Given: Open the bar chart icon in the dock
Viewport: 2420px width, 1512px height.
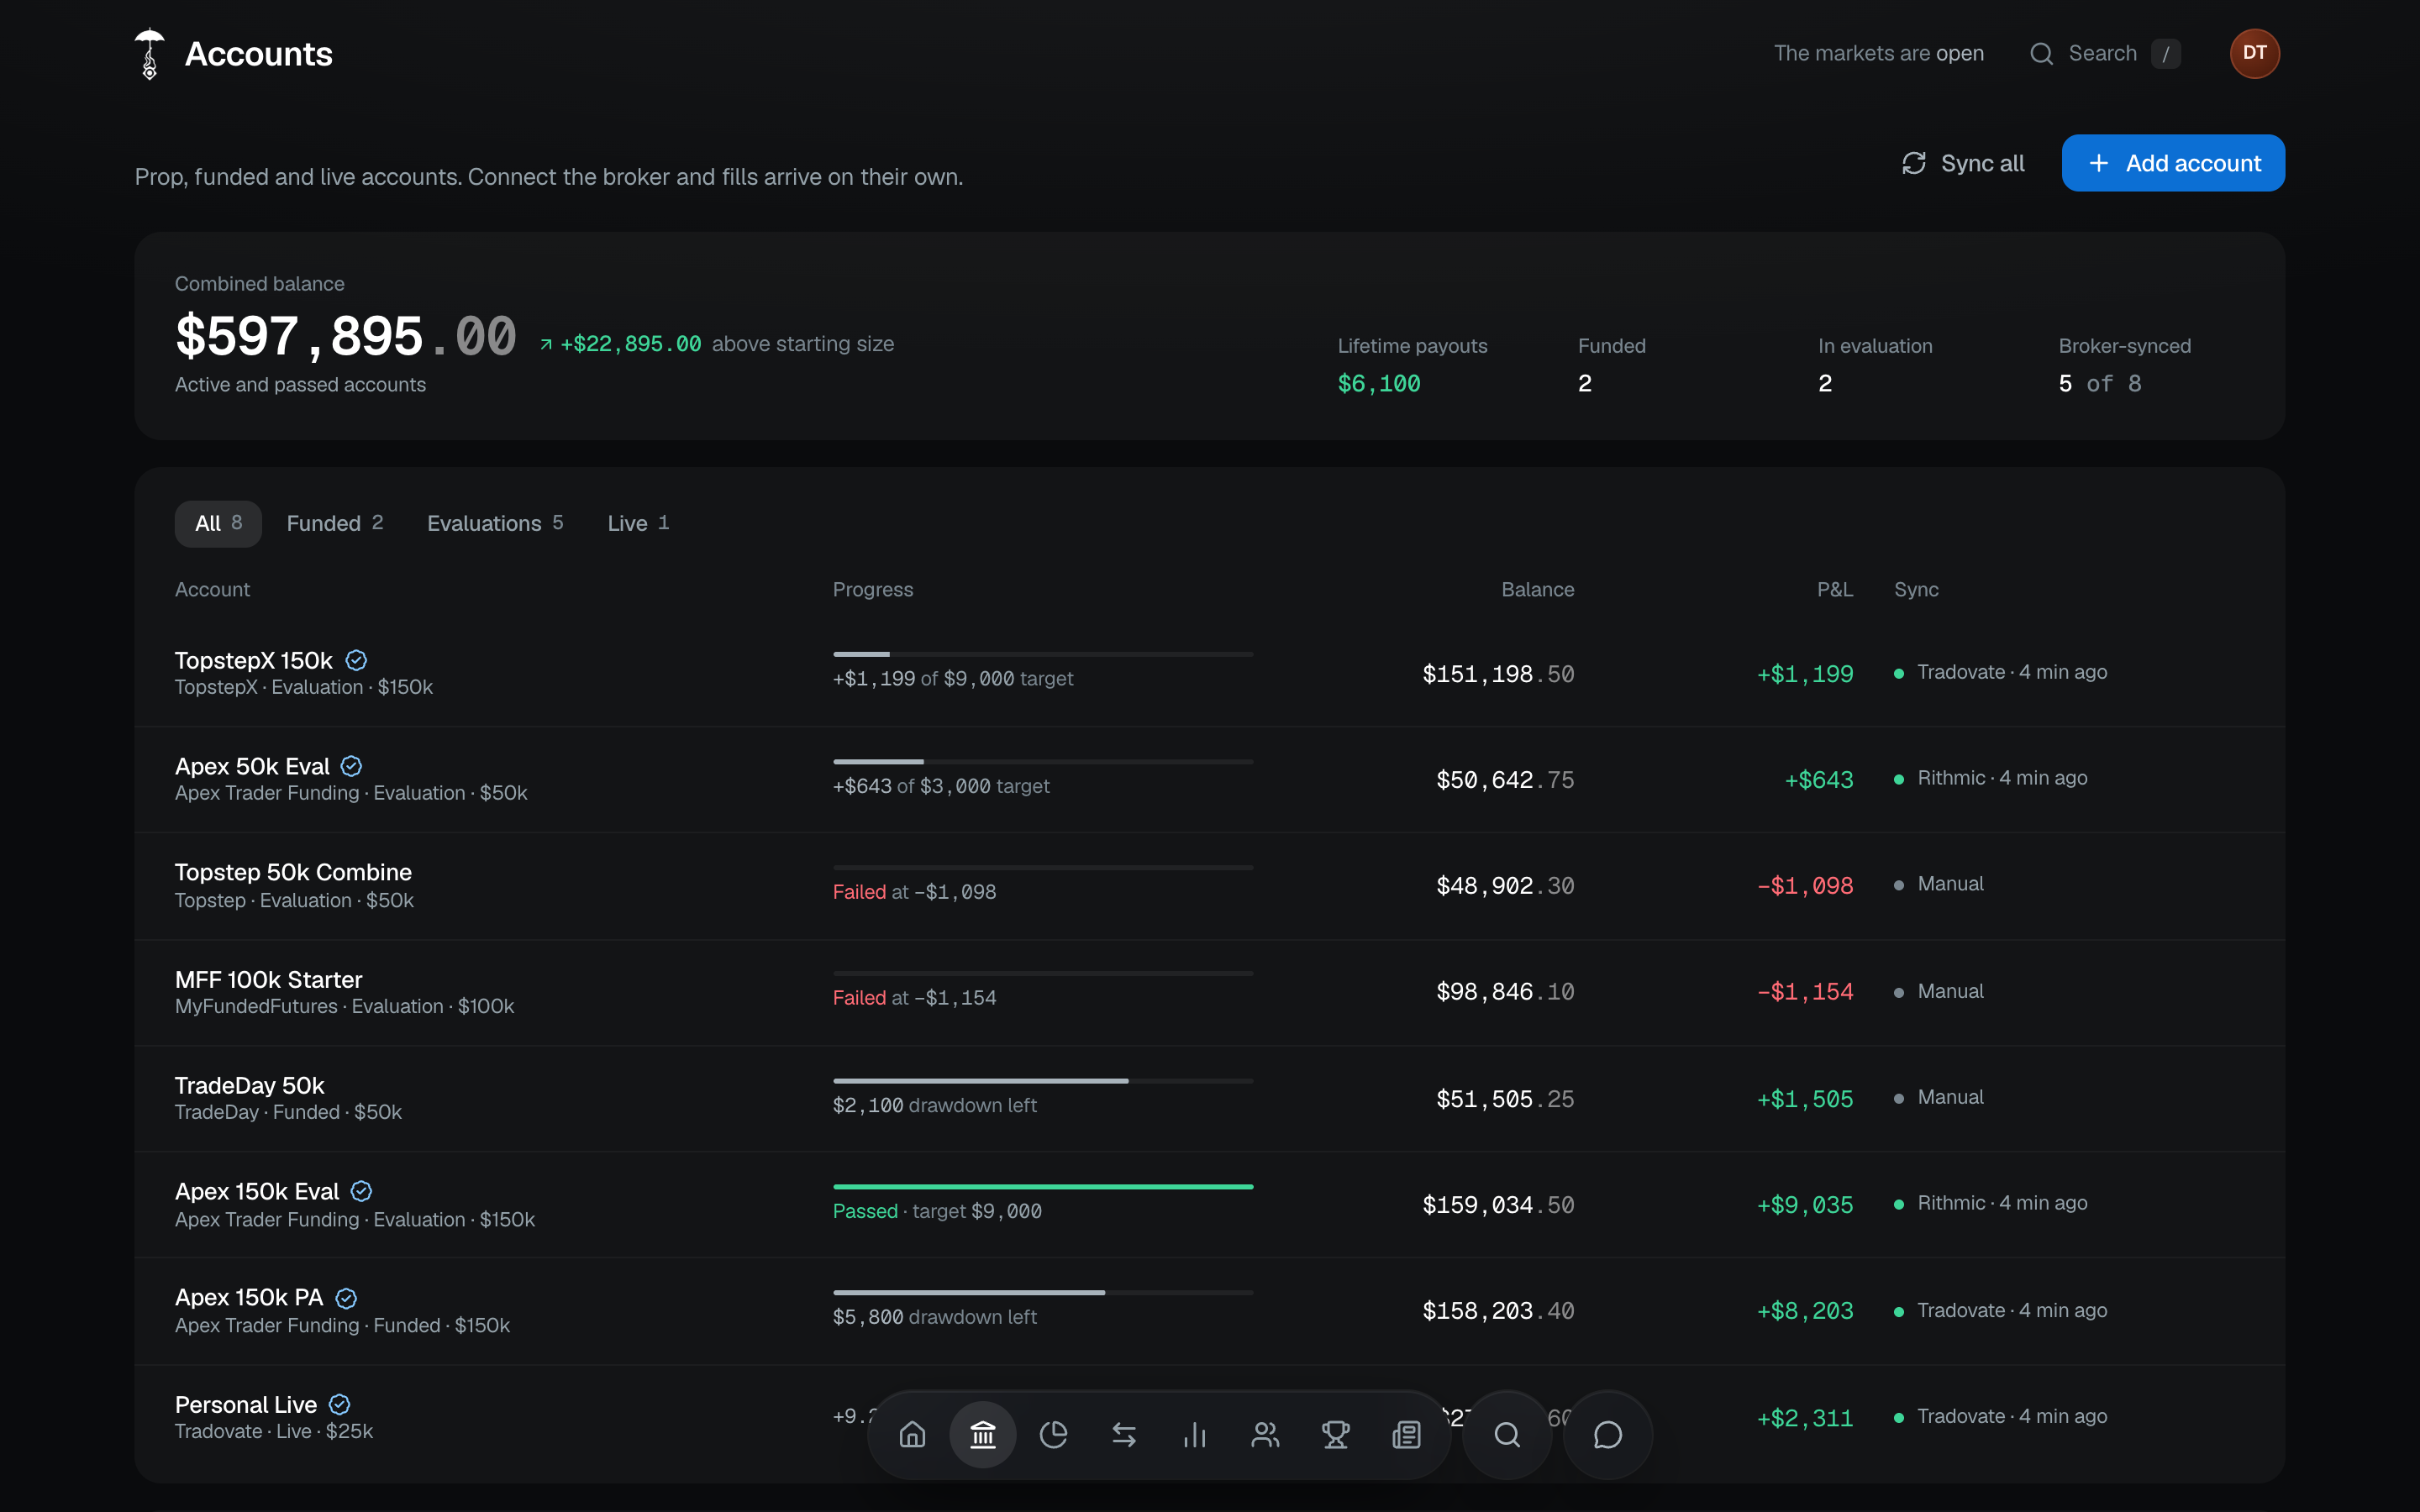Looking at the screenshot, I should click(1195, 1435).
